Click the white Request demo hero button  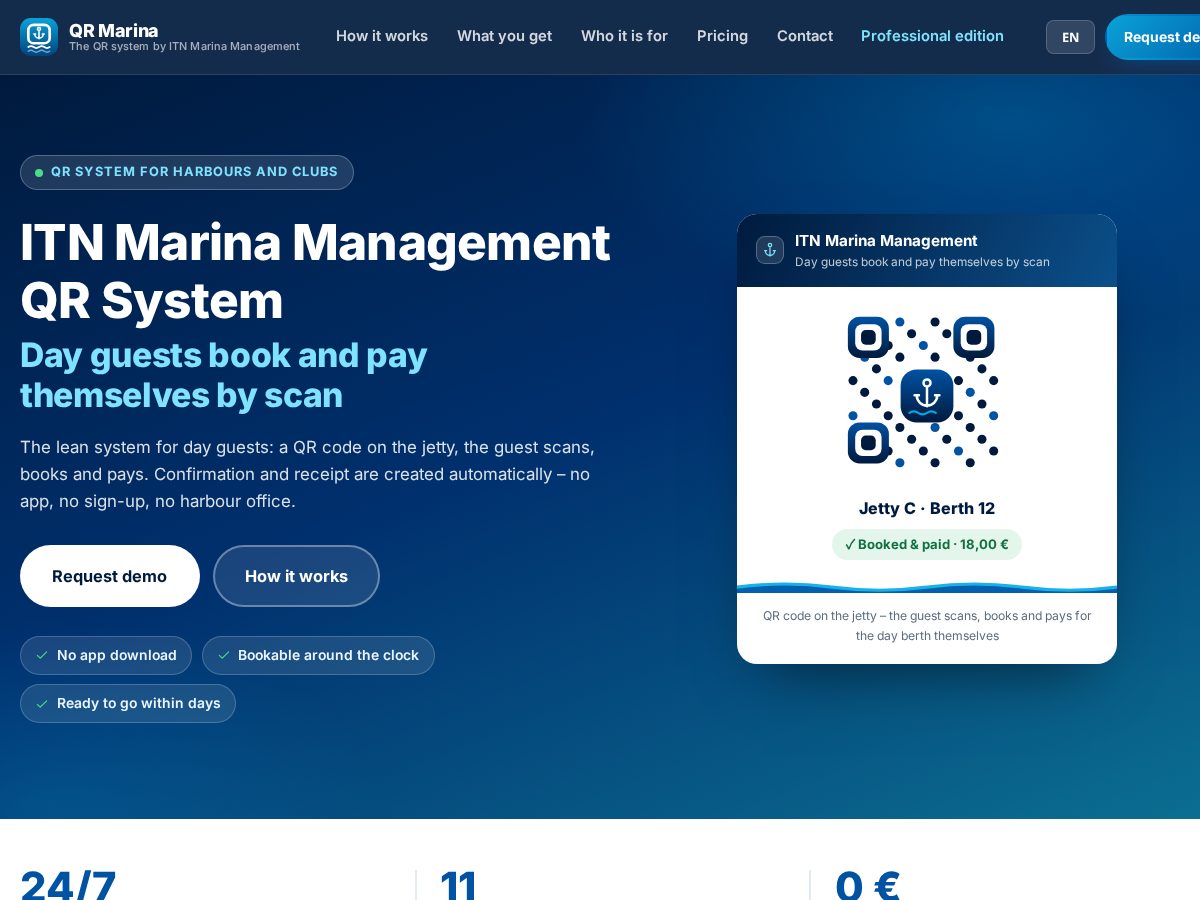[x=110, y=576]
